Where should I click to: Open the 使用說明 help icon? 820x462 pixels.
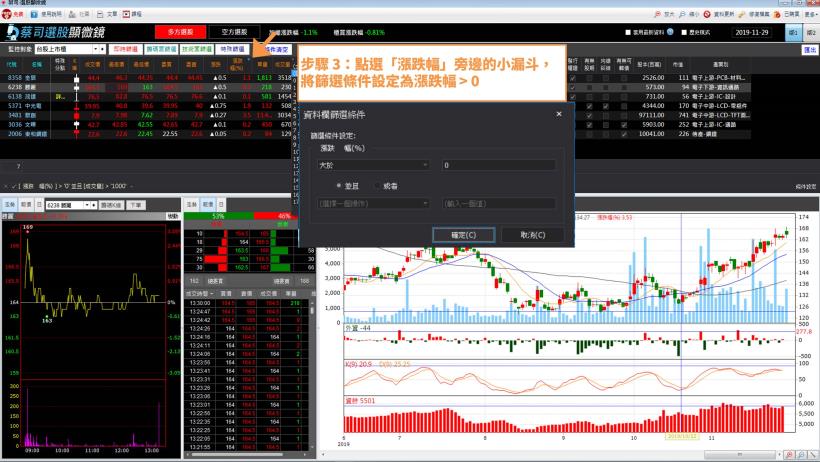[x=34, y=14]
